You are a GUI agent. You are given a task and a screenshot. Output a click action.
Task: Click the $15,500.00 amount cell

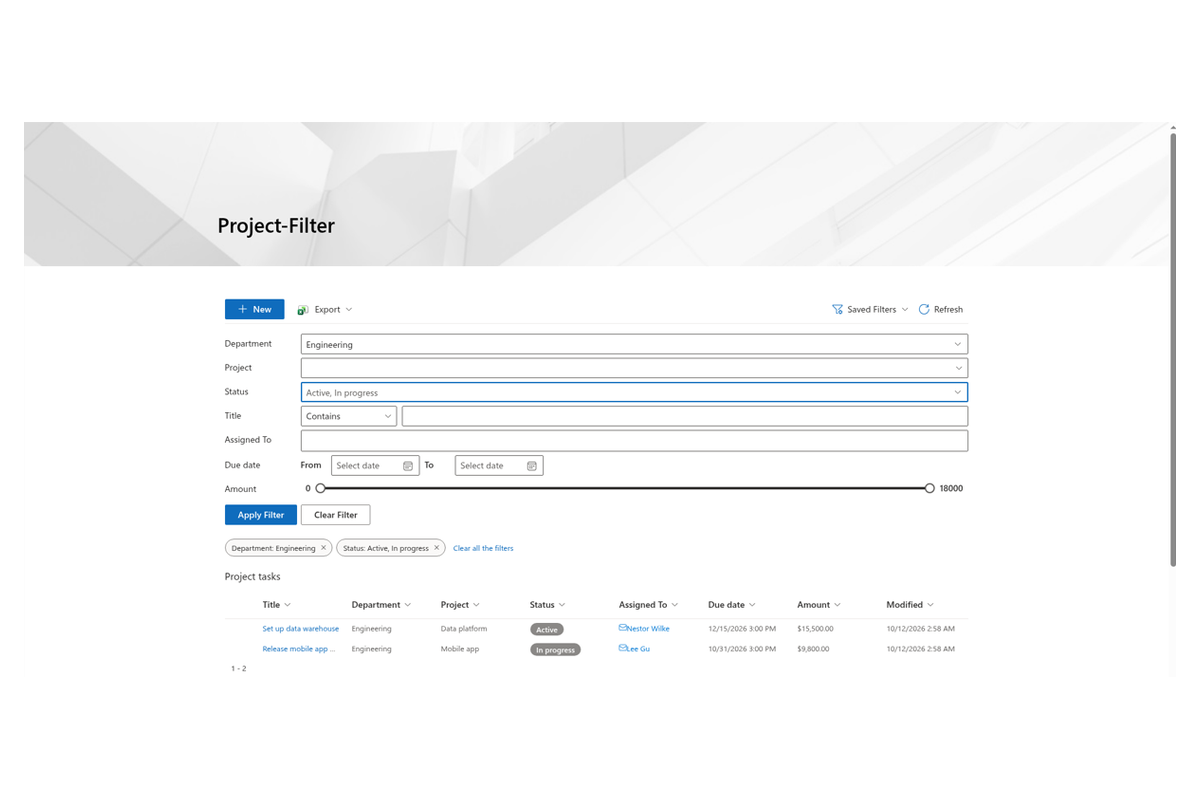[815, 629]
